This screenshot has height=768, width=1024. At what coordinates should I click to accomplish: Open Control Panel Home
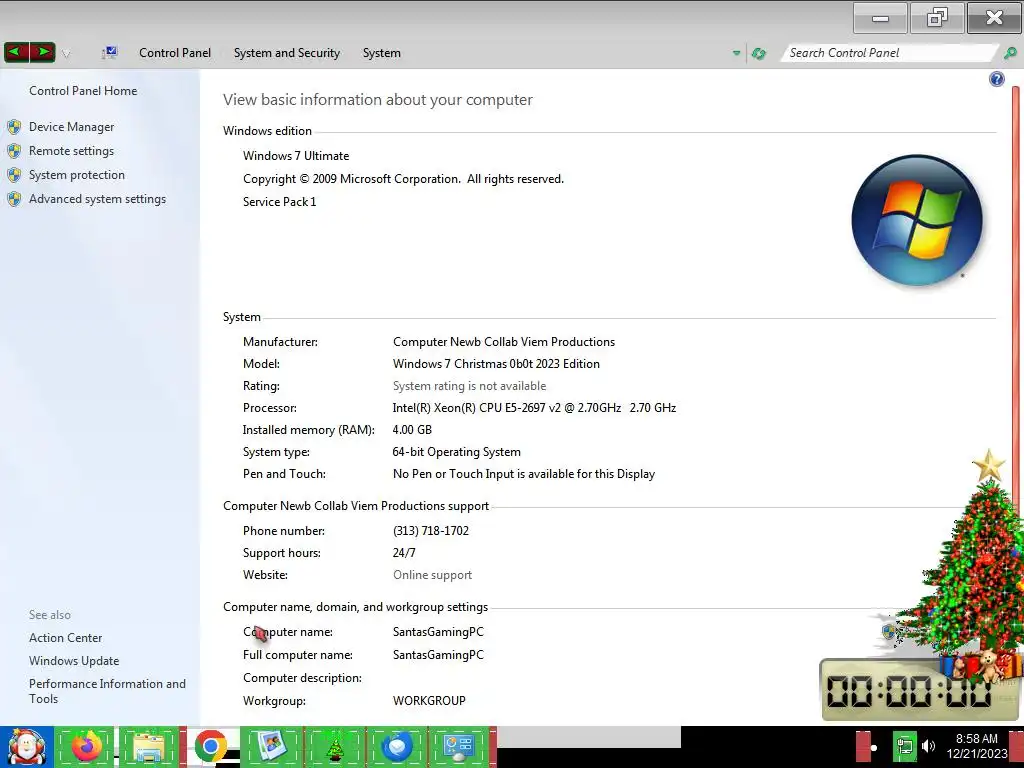coord(83,91)
